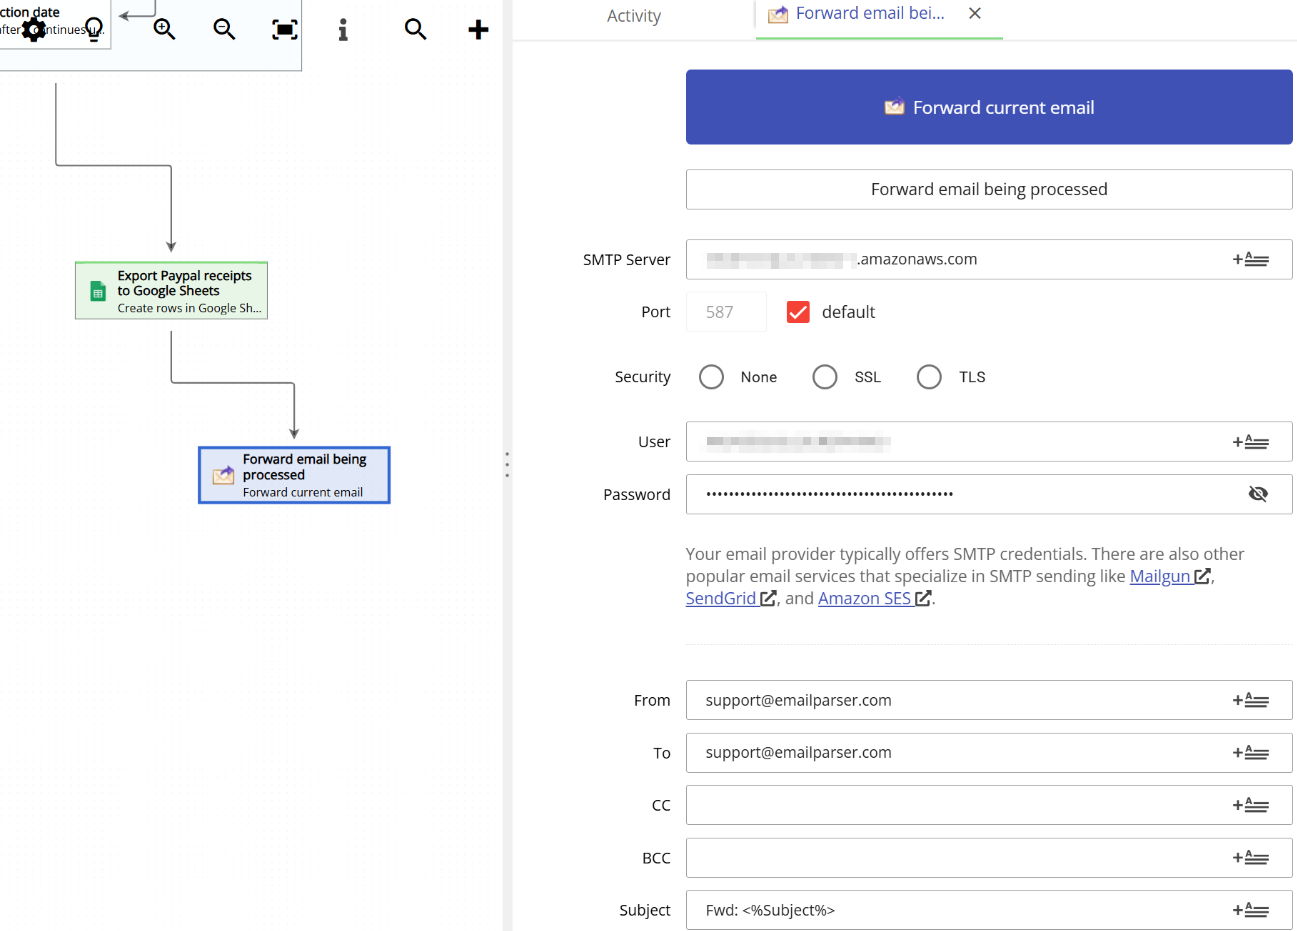Image resolution: width=1297 pixels, height=931 pixels.
Task: Zoom out of the flowchart canvas
Action: (224, 29)
